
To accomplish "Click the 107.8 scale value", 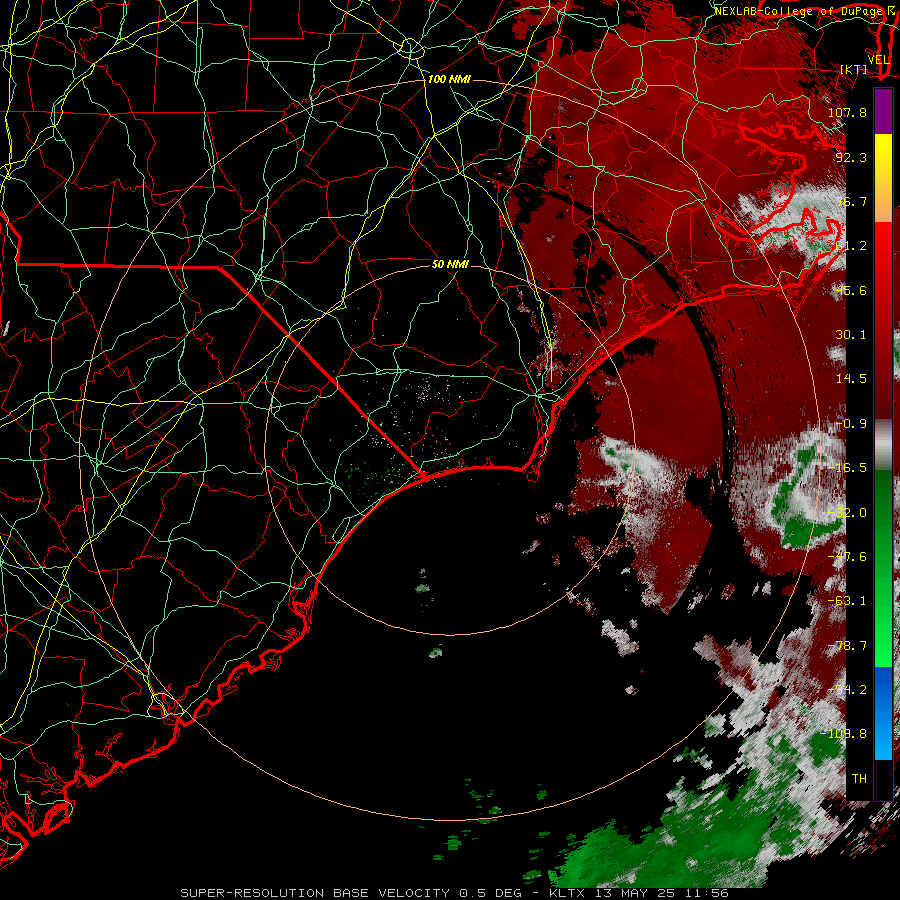I will tap(847, 112).
